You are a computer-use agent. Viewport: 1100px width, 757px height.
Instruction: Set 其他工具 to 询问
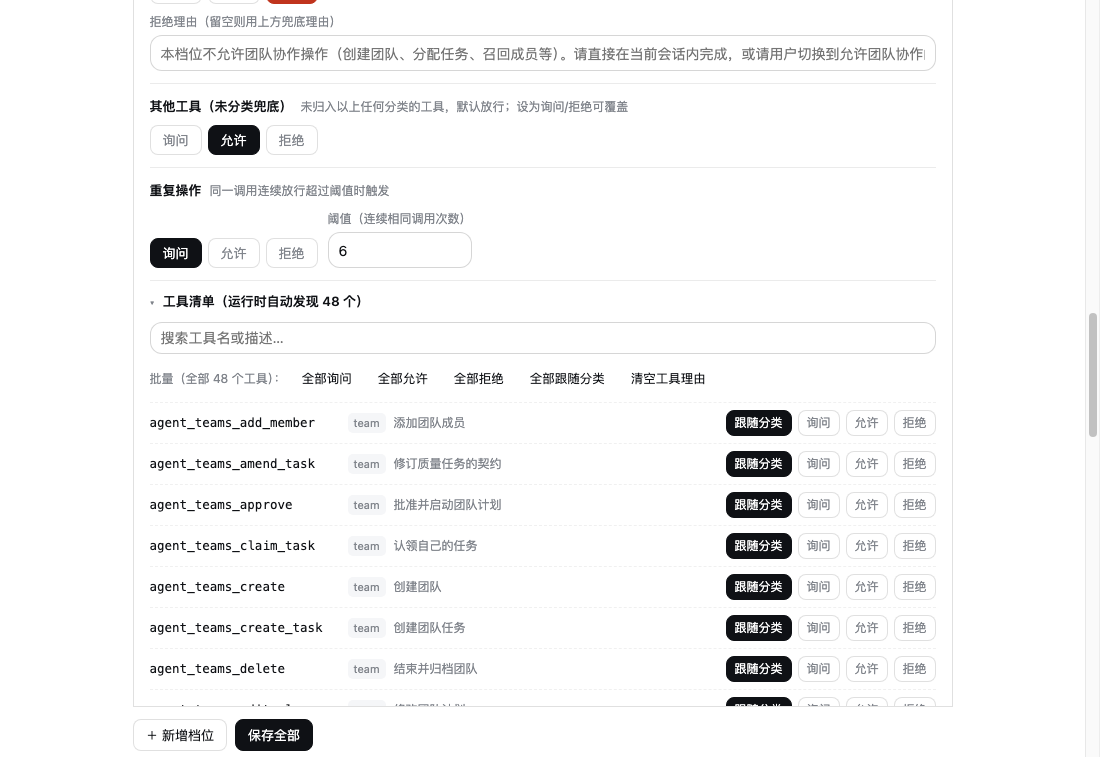click(x=175, y=140)
